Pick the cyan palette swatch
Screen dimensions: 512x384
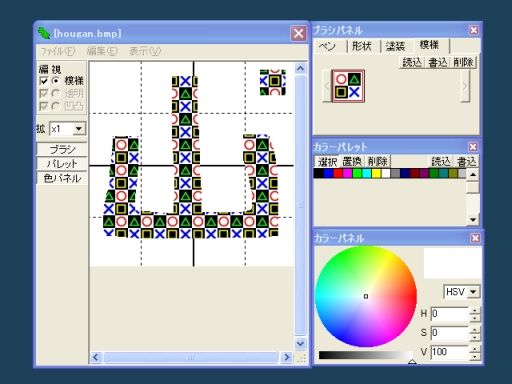[x=367, y=173]
